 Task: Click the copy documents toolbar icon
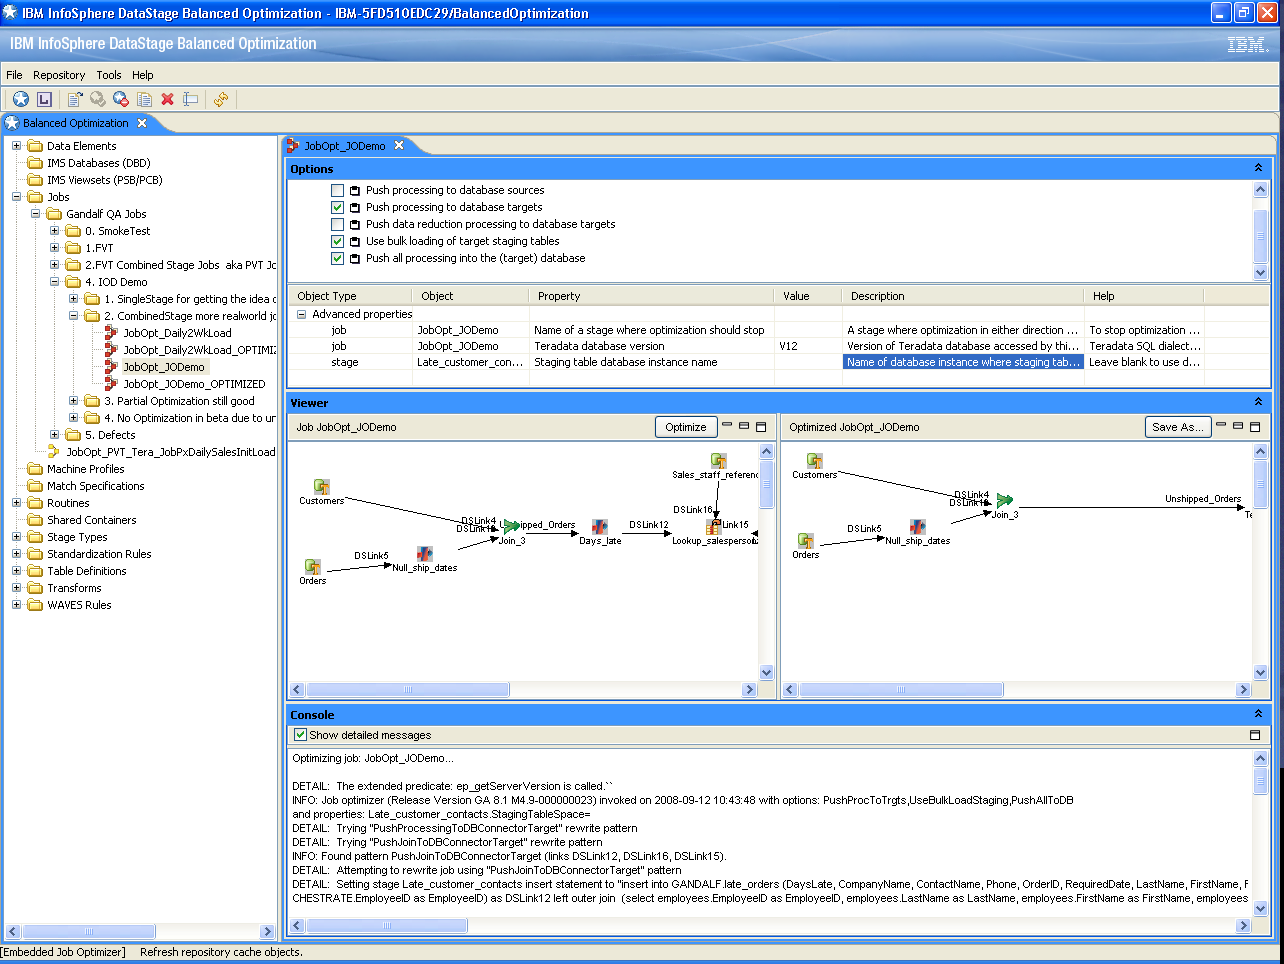coord(145,99)
